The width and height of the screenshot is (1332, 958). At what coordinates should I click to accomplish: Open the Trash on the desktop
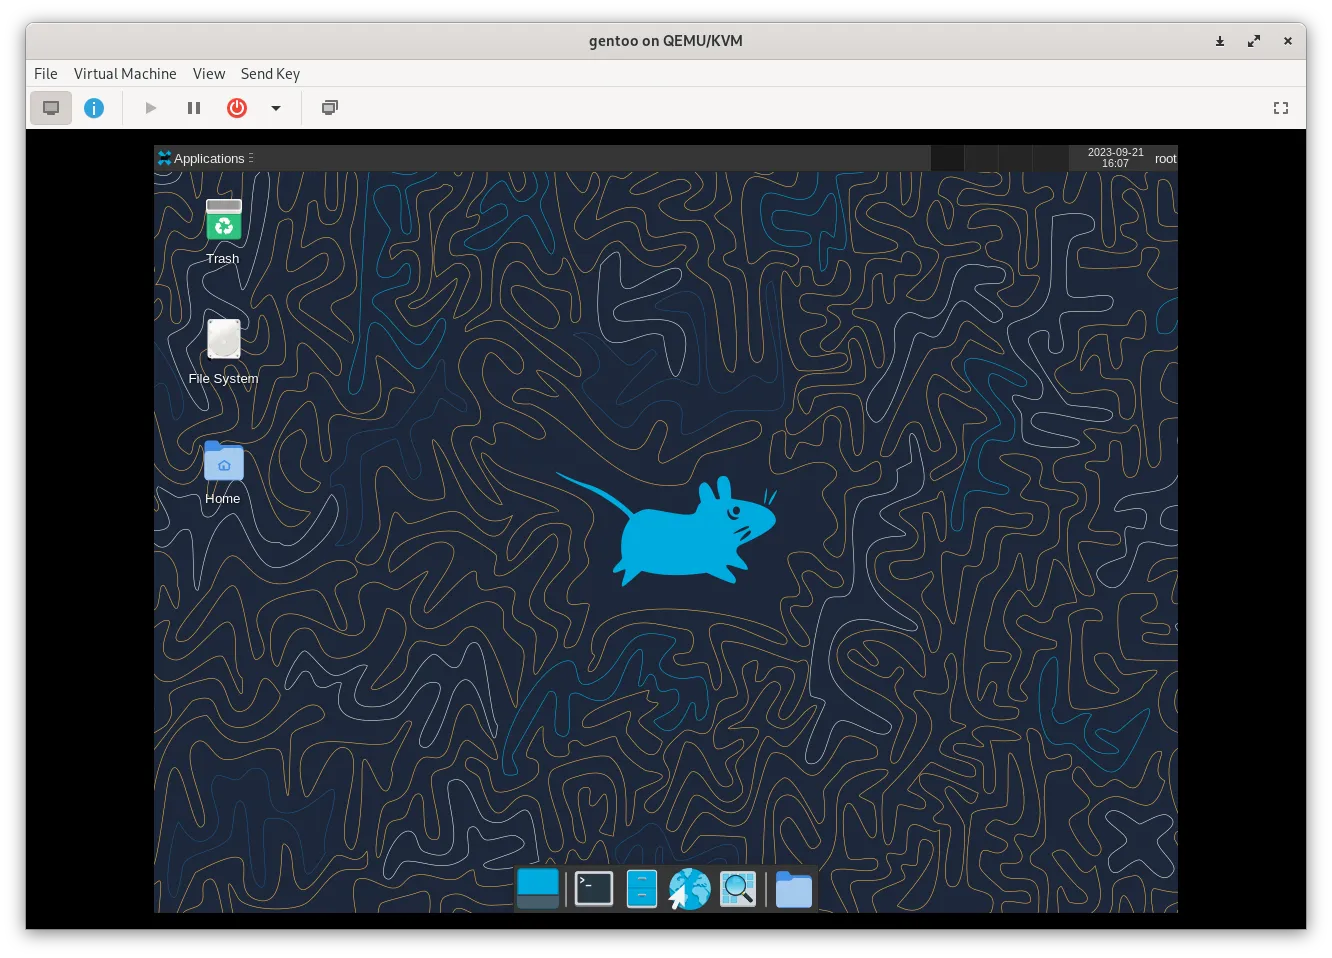pyautogui.click(x=223, y=219)
